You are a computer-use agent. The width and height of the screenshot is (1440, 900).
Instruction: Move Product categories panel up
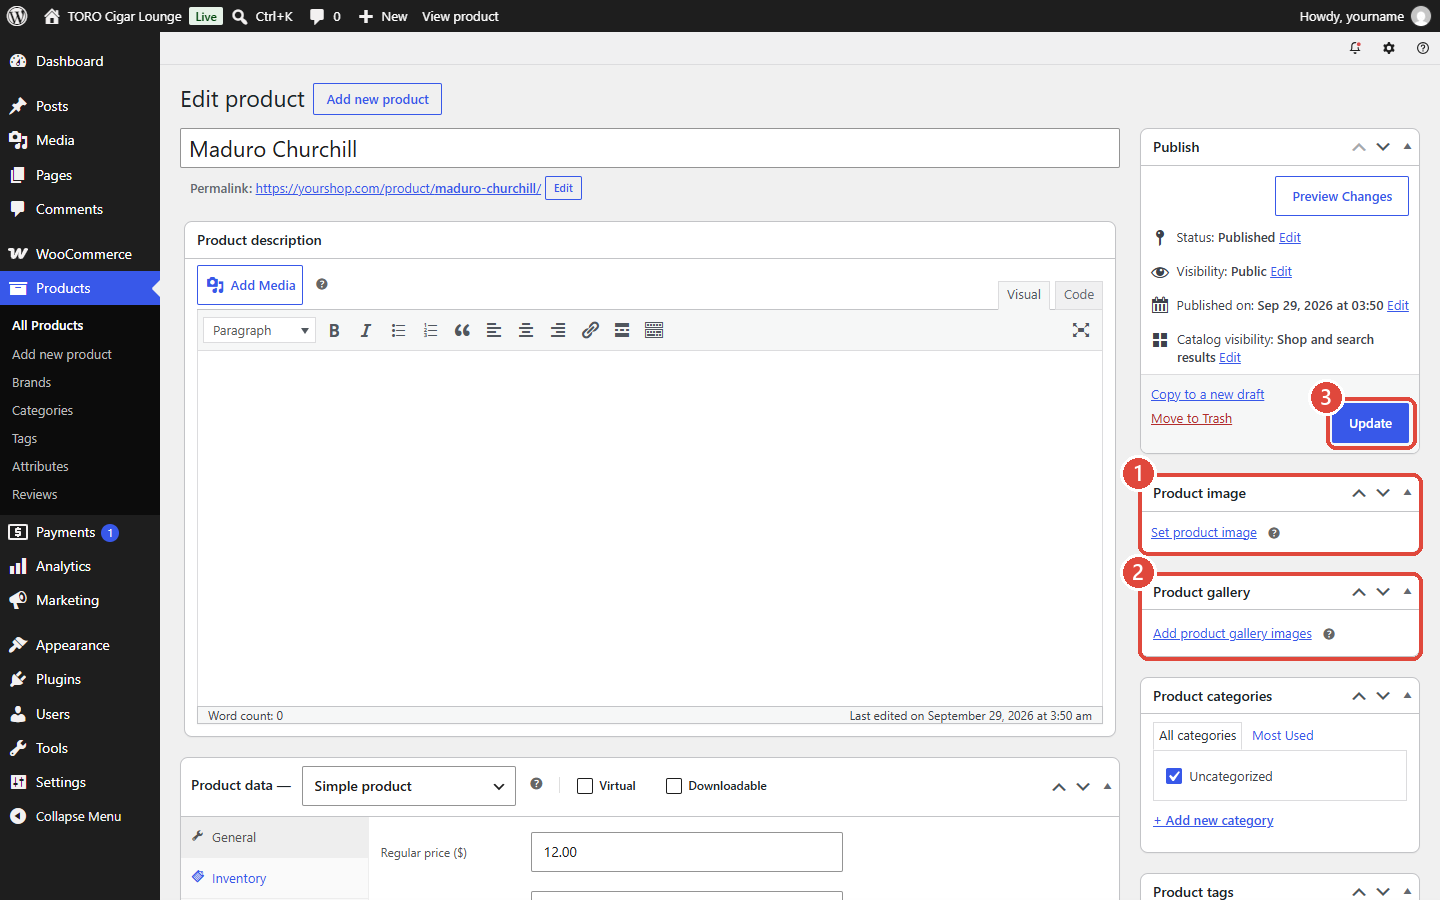click(x=1359, y=696)
